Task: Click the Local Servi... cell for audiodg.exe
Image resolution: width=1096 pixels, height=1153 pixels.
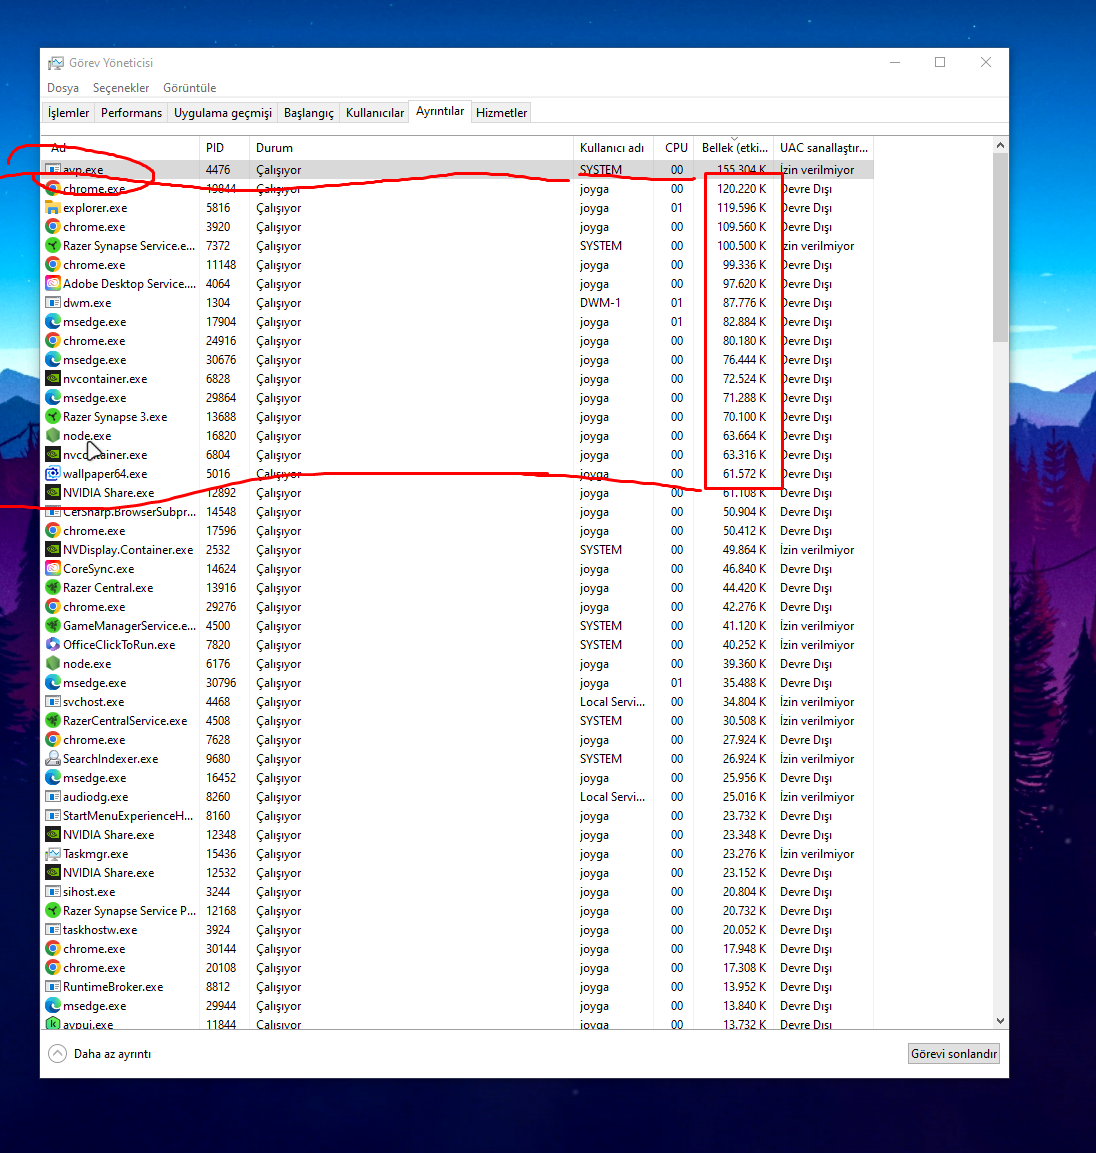Action: point(612,797)
